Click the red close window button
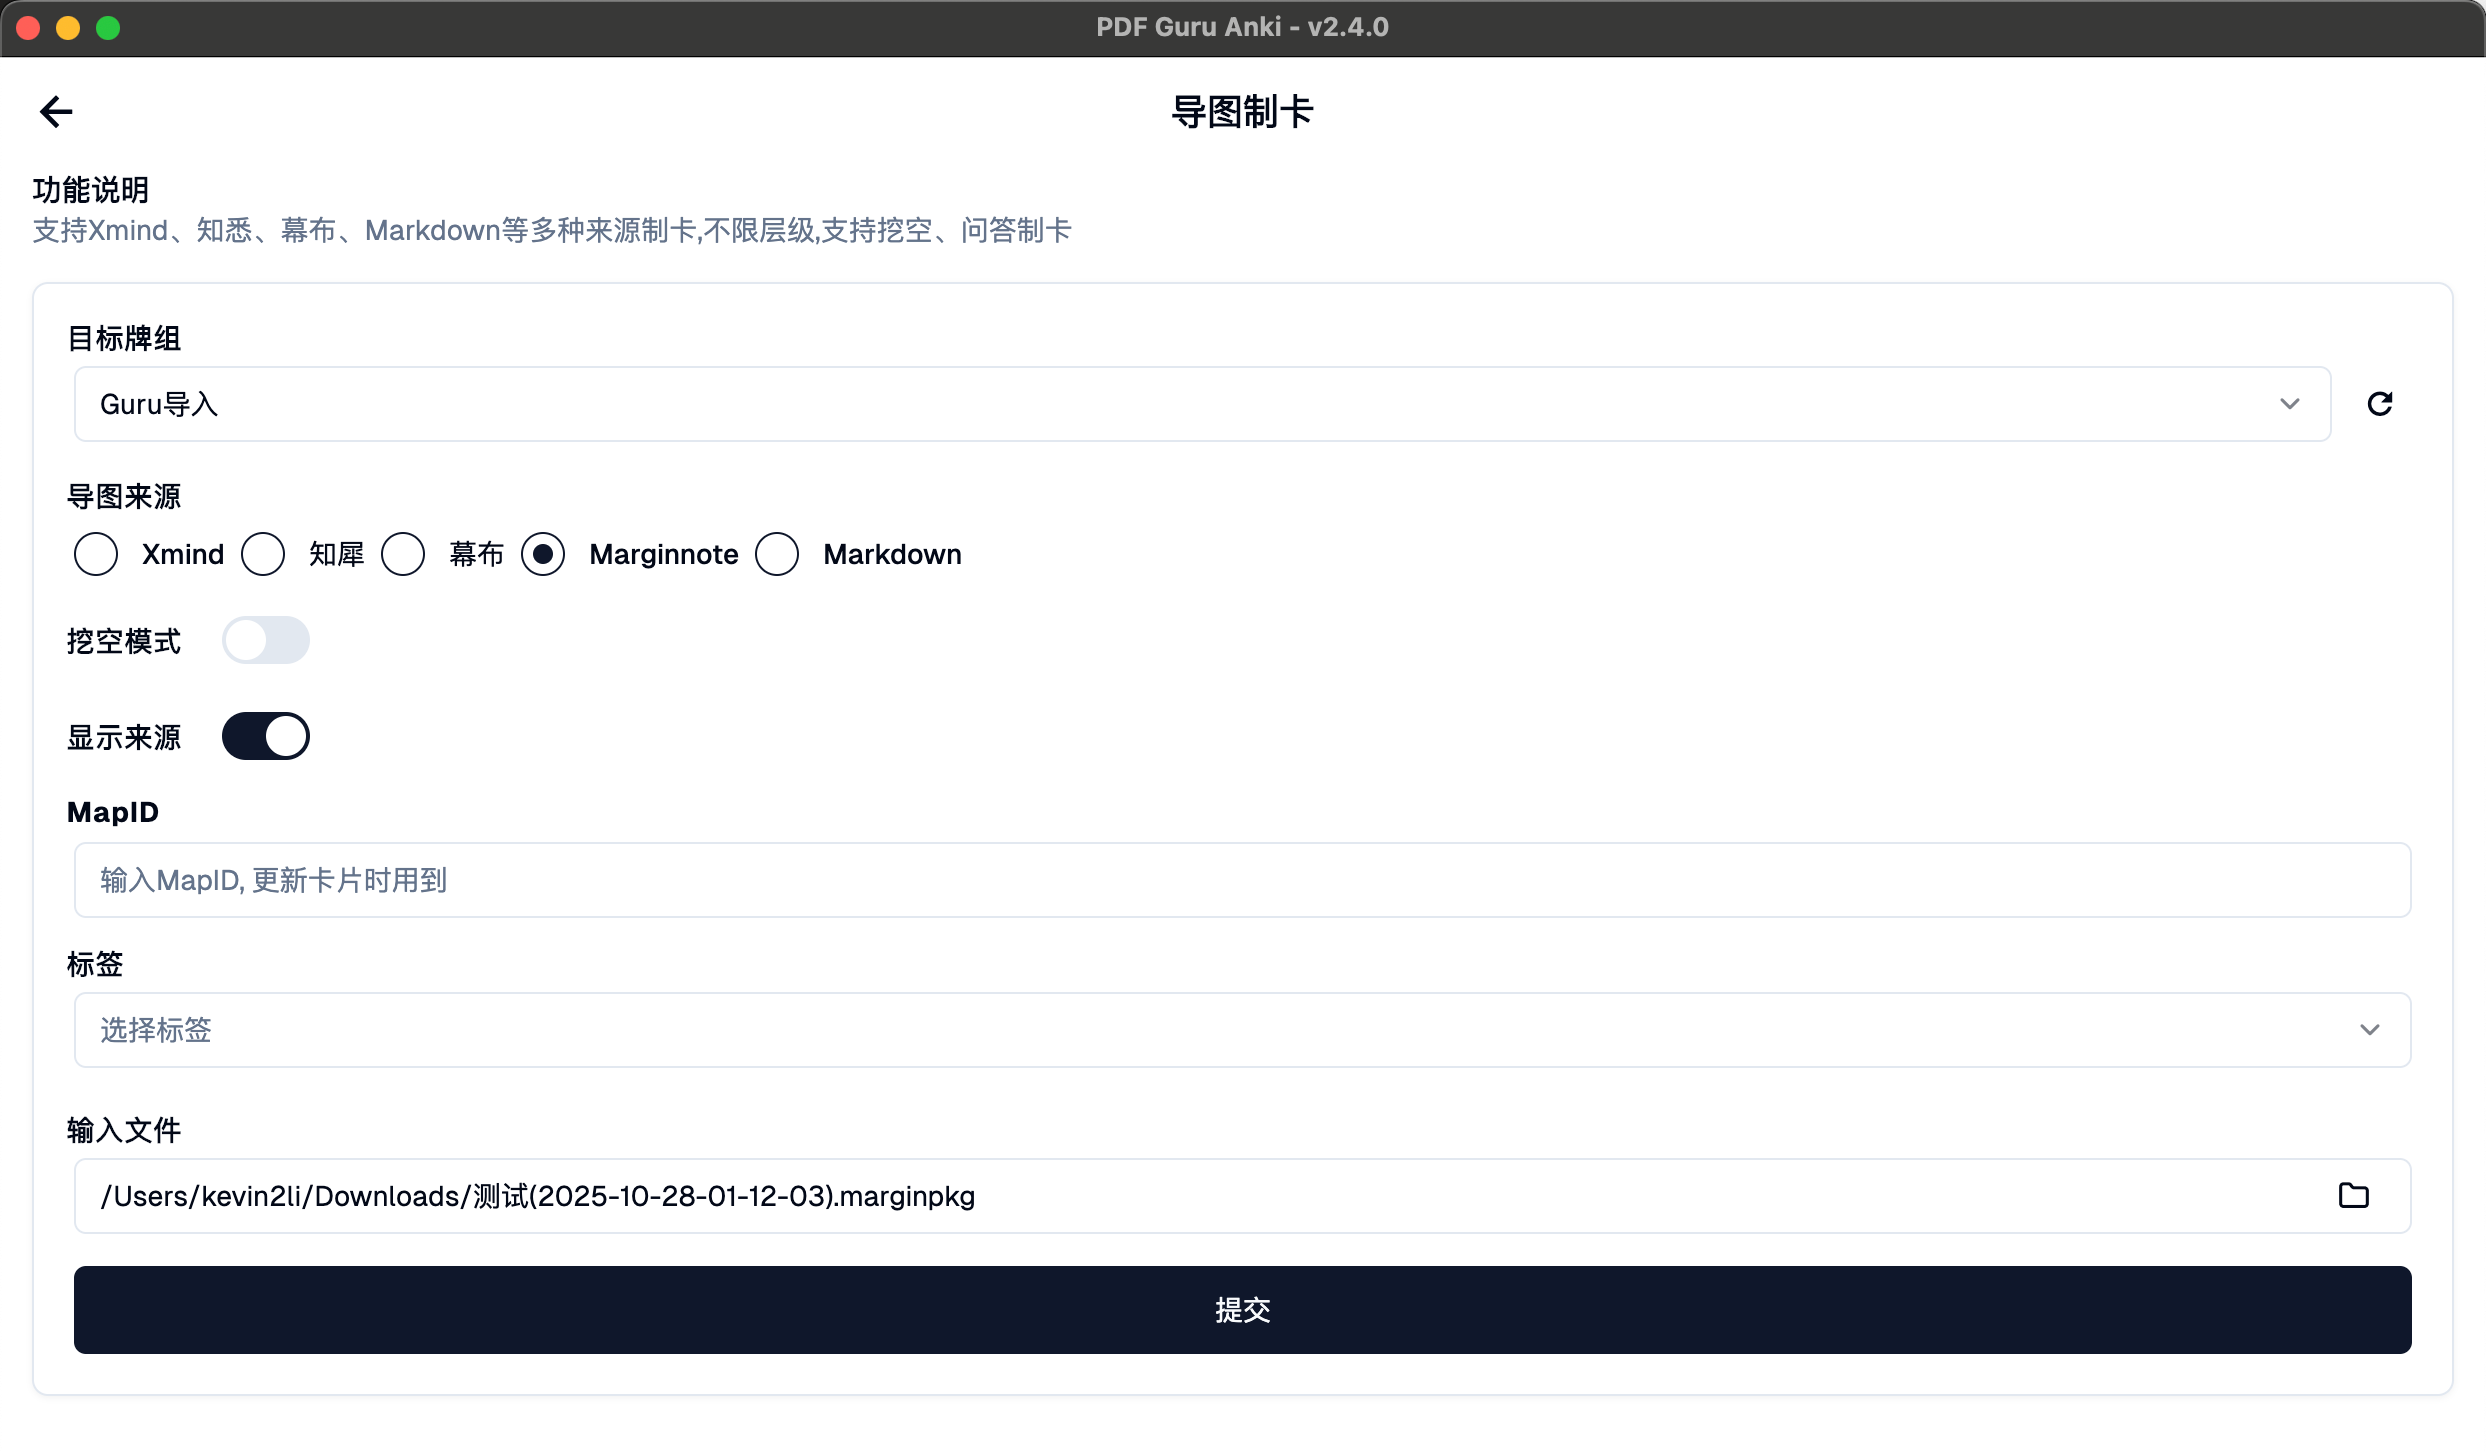 click(28, 27)
